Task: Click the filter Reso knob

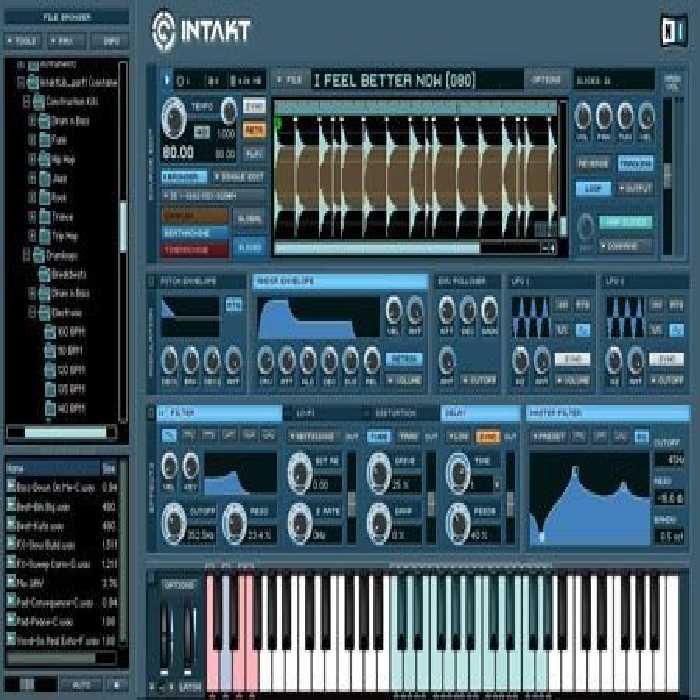Action: pos(235,524)
